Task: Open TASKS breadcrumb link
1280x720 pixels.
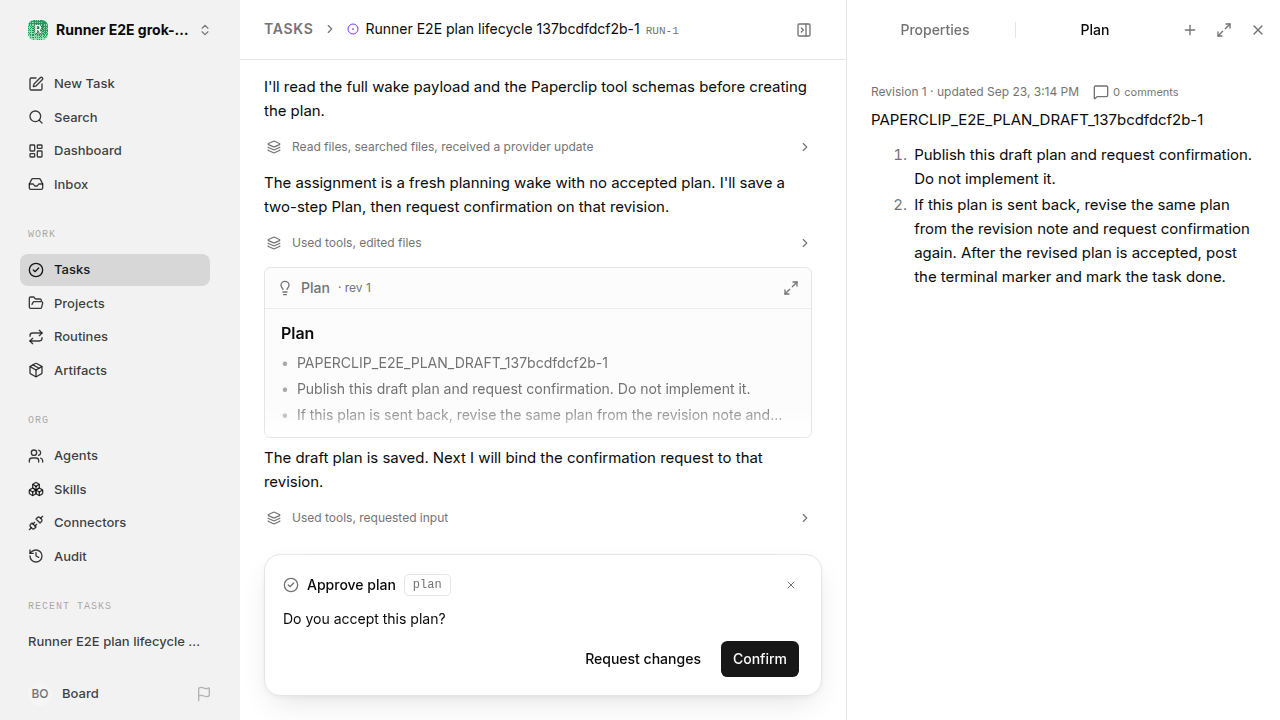Action: (x=288, y=29)
